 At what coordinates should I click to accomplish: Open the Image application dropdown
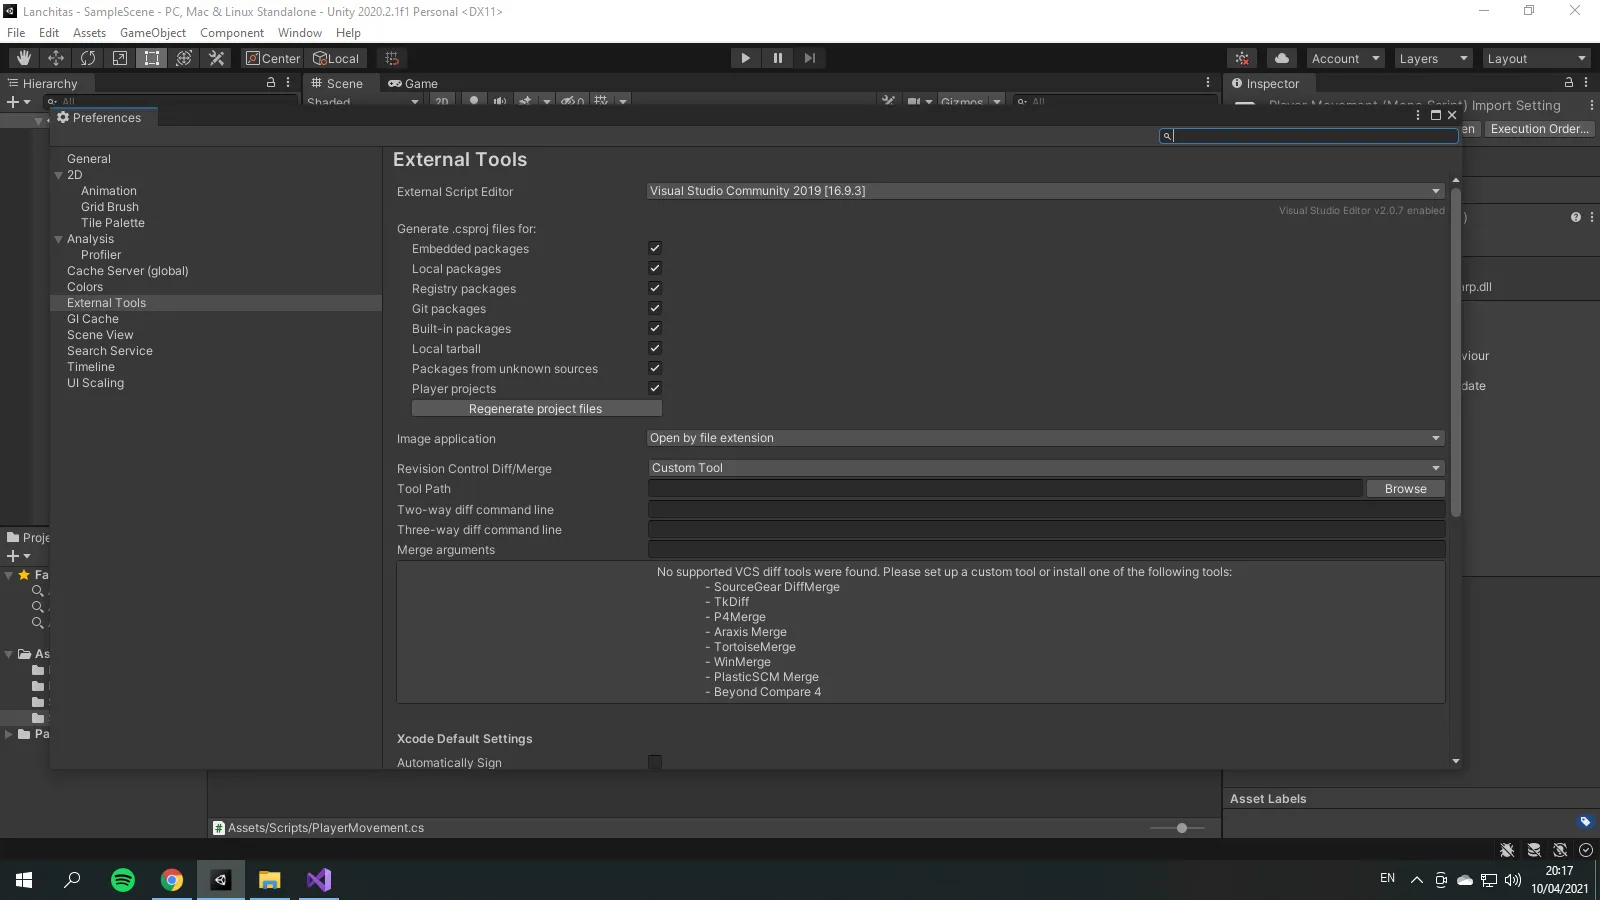tap(1046, 438)
